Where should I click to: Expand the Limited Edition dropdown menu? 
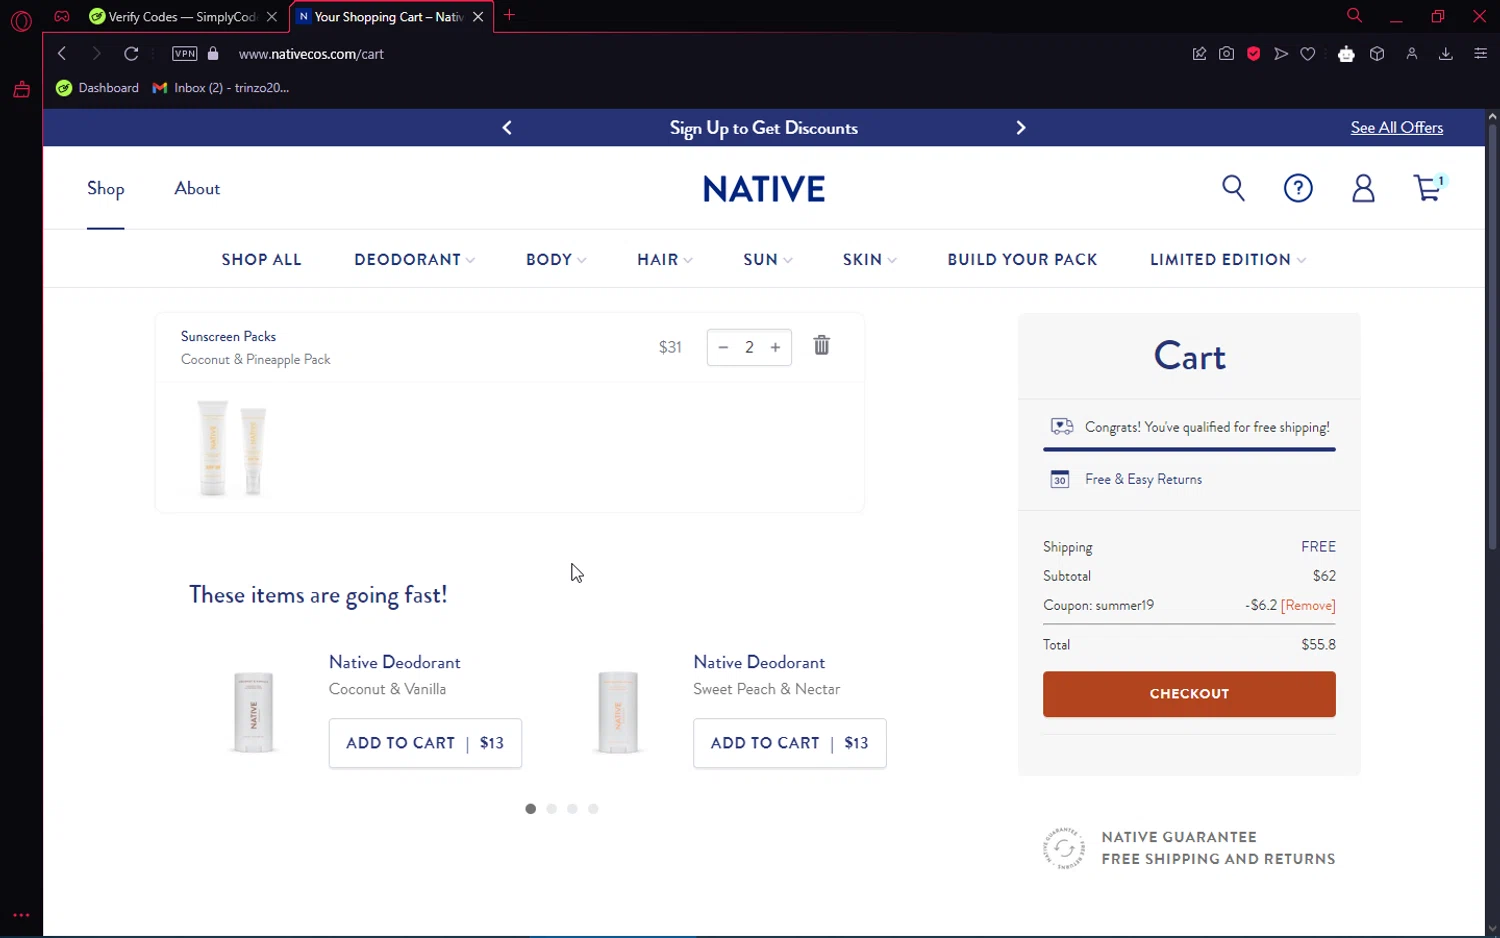(1228, 259)
